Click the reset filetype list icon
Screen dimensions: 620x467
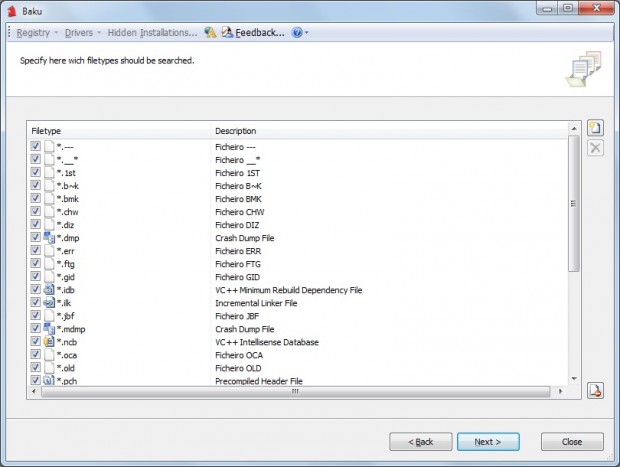pyautogui.click(x=595, y=391)
